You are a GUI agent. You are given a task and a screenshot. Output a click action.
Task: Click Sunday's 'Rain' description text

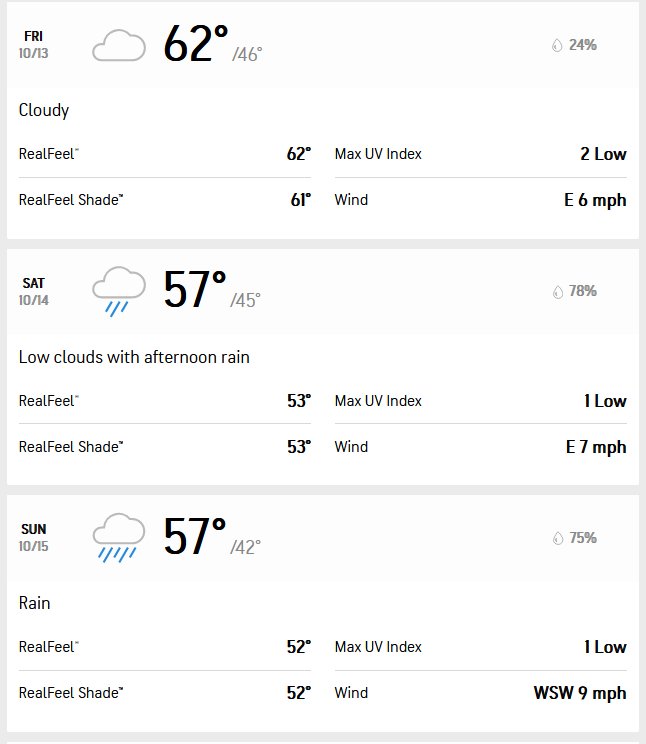pos(34,603)
